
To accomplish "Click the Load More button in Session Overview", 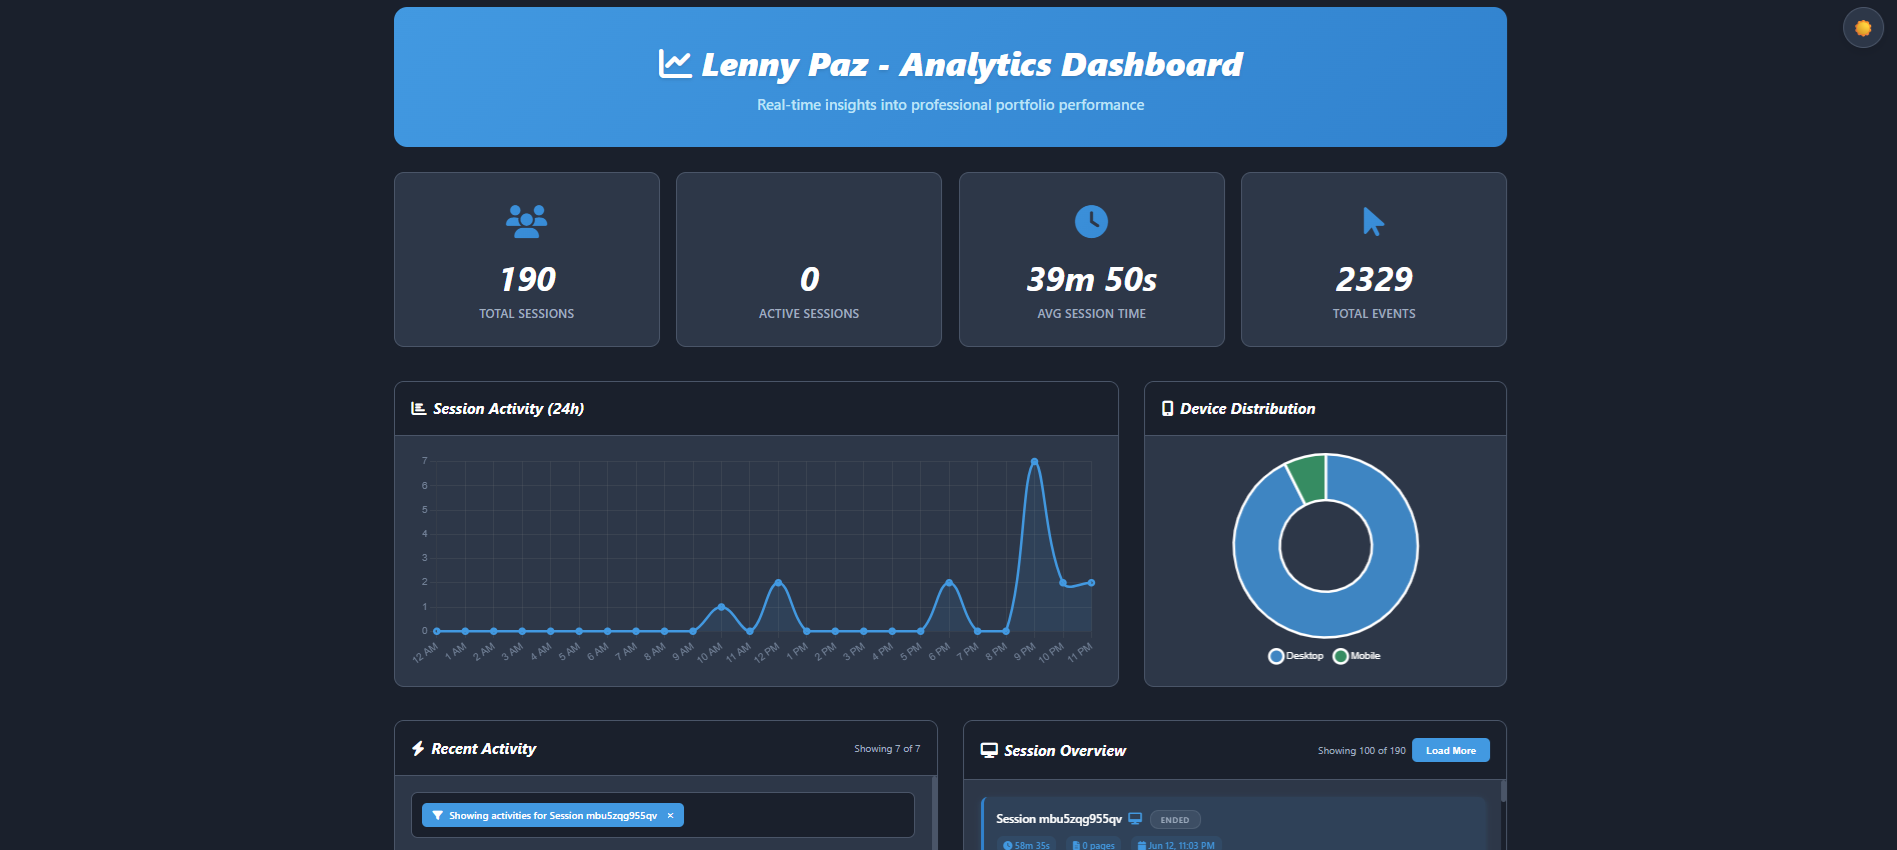I will click(x=1450, y=751).
